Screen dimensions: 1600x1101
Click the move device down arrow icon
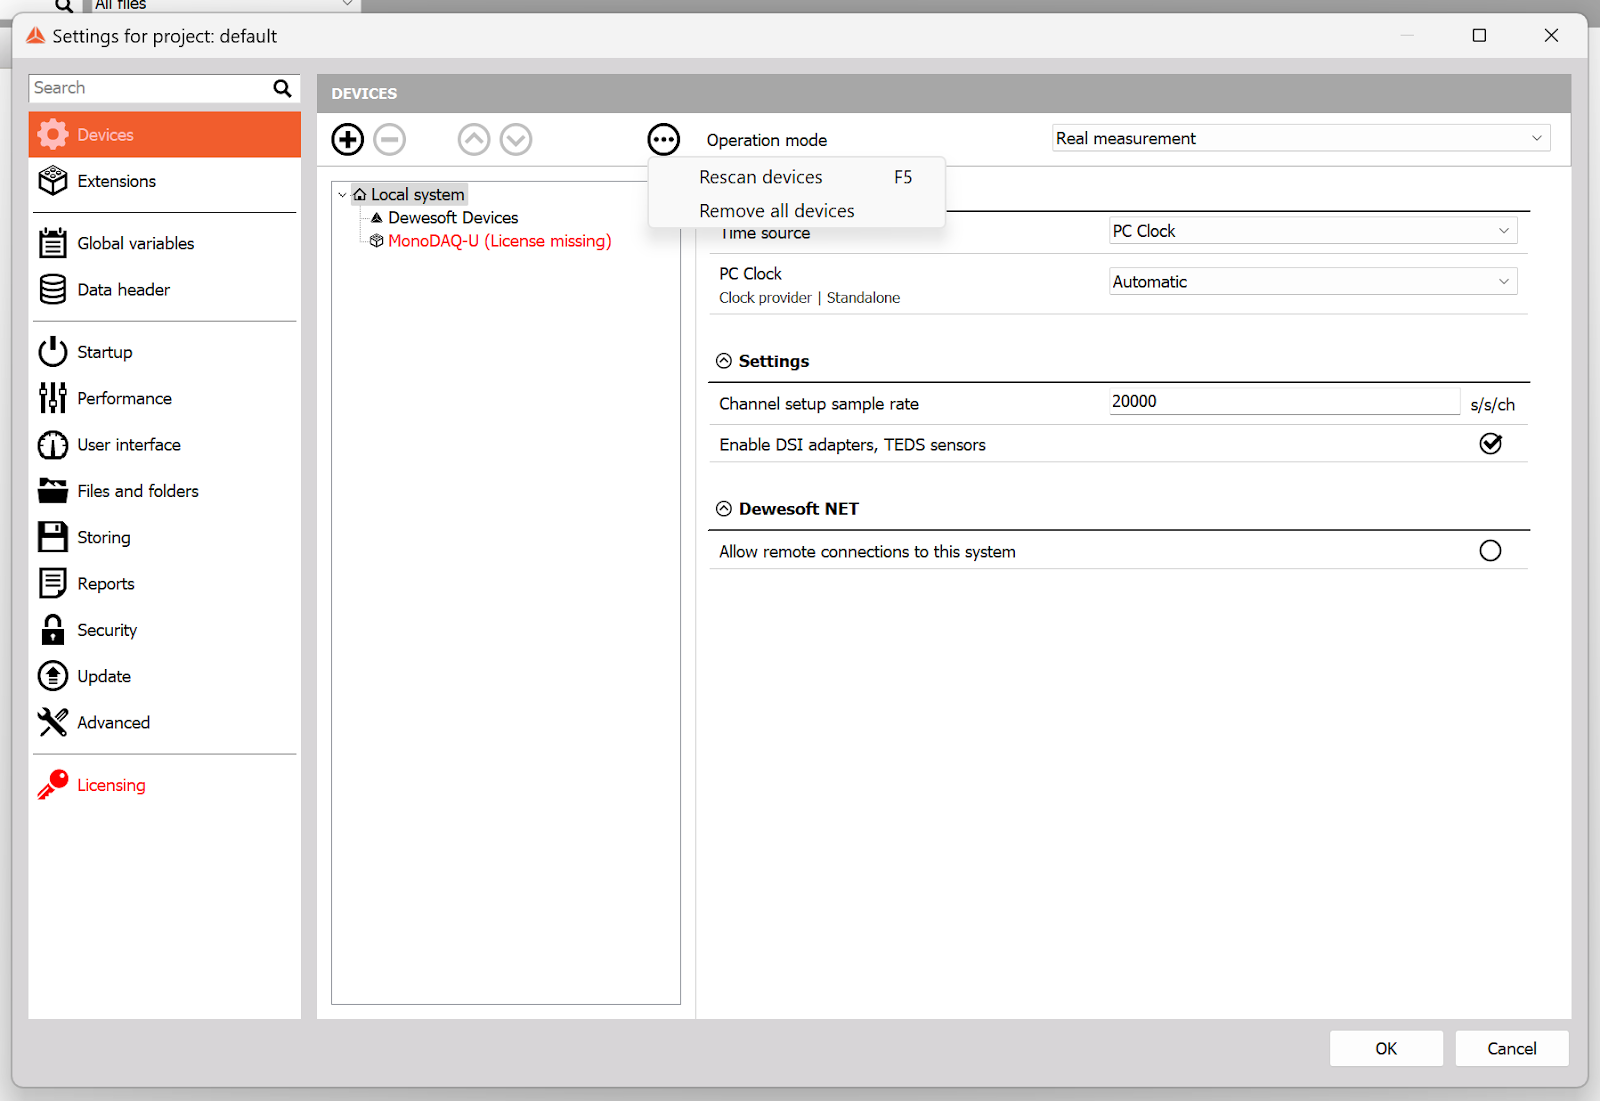point(516,139)
